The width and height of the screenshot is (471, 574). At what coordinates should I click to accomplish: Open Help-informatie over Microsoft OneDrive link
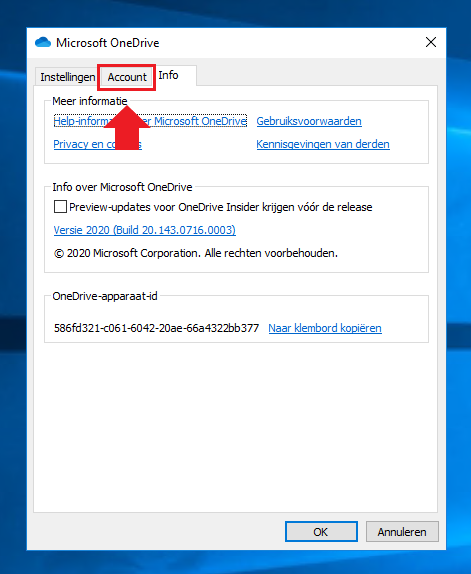150,121
